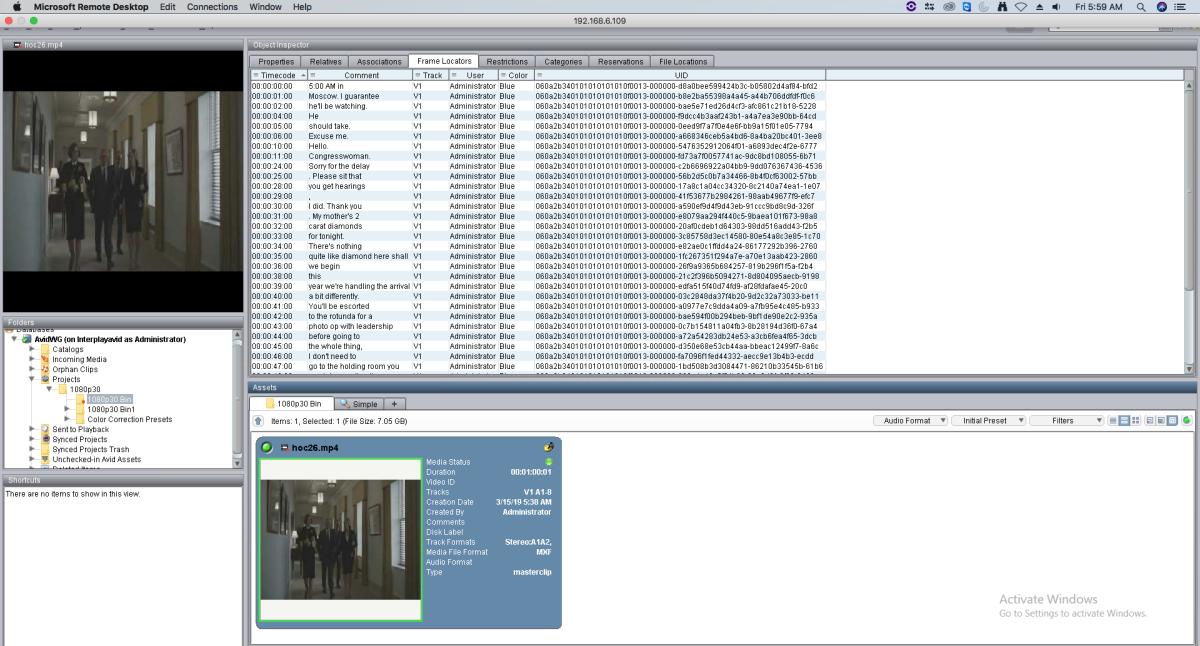Expand the Incoming Media folder
This screenshot has height=646, width=1200.
[x=33, y=359]
